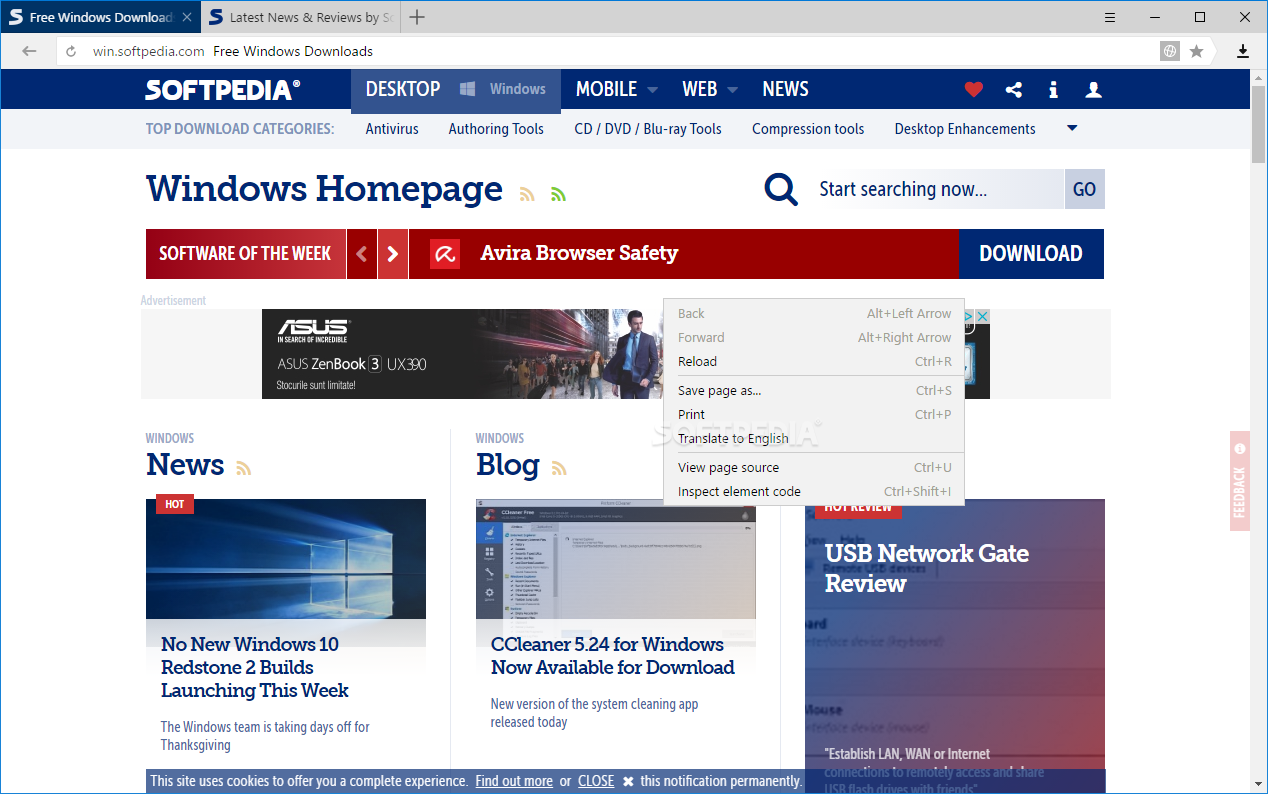Click RSS icon next to News heading
The image size is (1268, 794).
pyautogui.click(x=243, y=467)
